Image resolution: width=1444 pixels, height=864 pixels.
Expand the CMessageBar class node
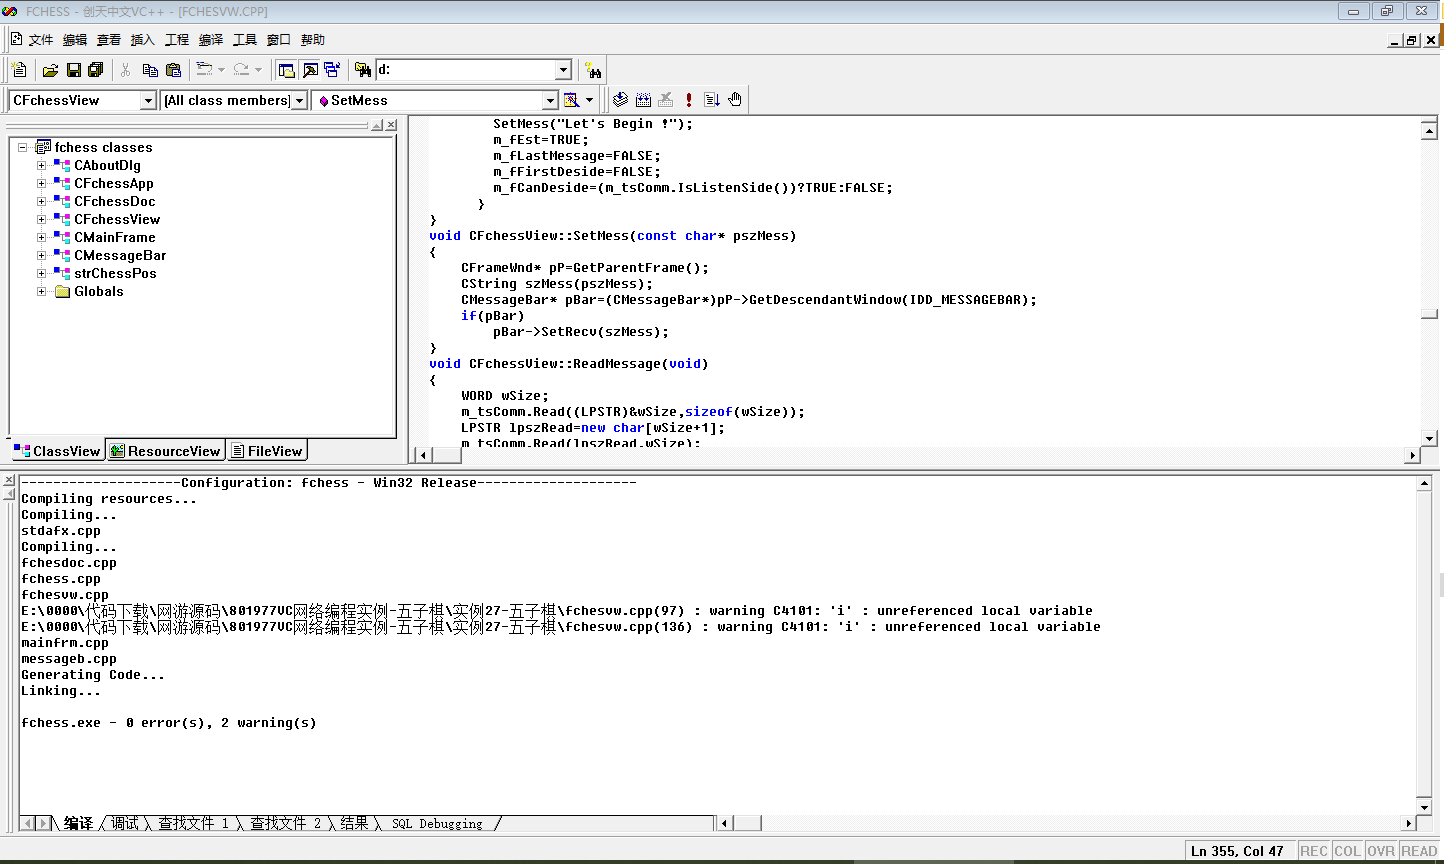pyautogui.click(x=41, y=255)
